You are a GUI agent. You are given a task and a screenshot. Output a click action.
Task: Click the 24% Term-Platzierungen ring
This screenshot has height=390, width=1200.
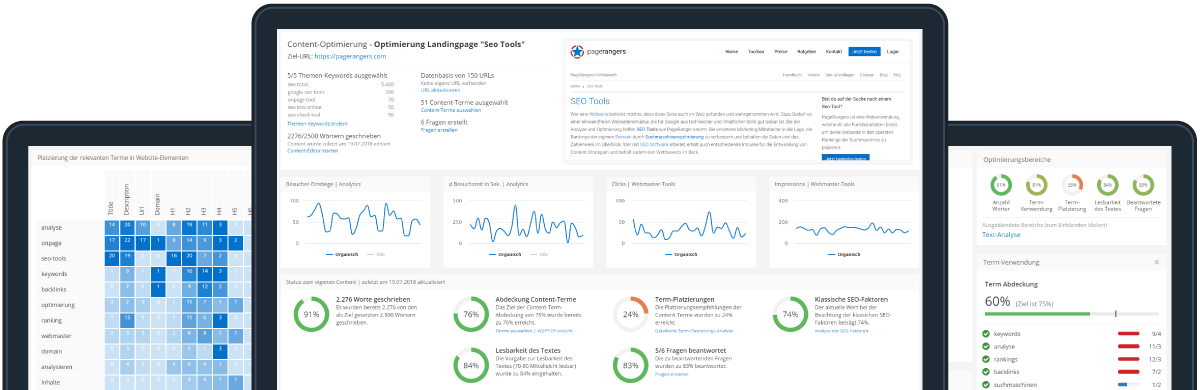click(x=631, y=313)
